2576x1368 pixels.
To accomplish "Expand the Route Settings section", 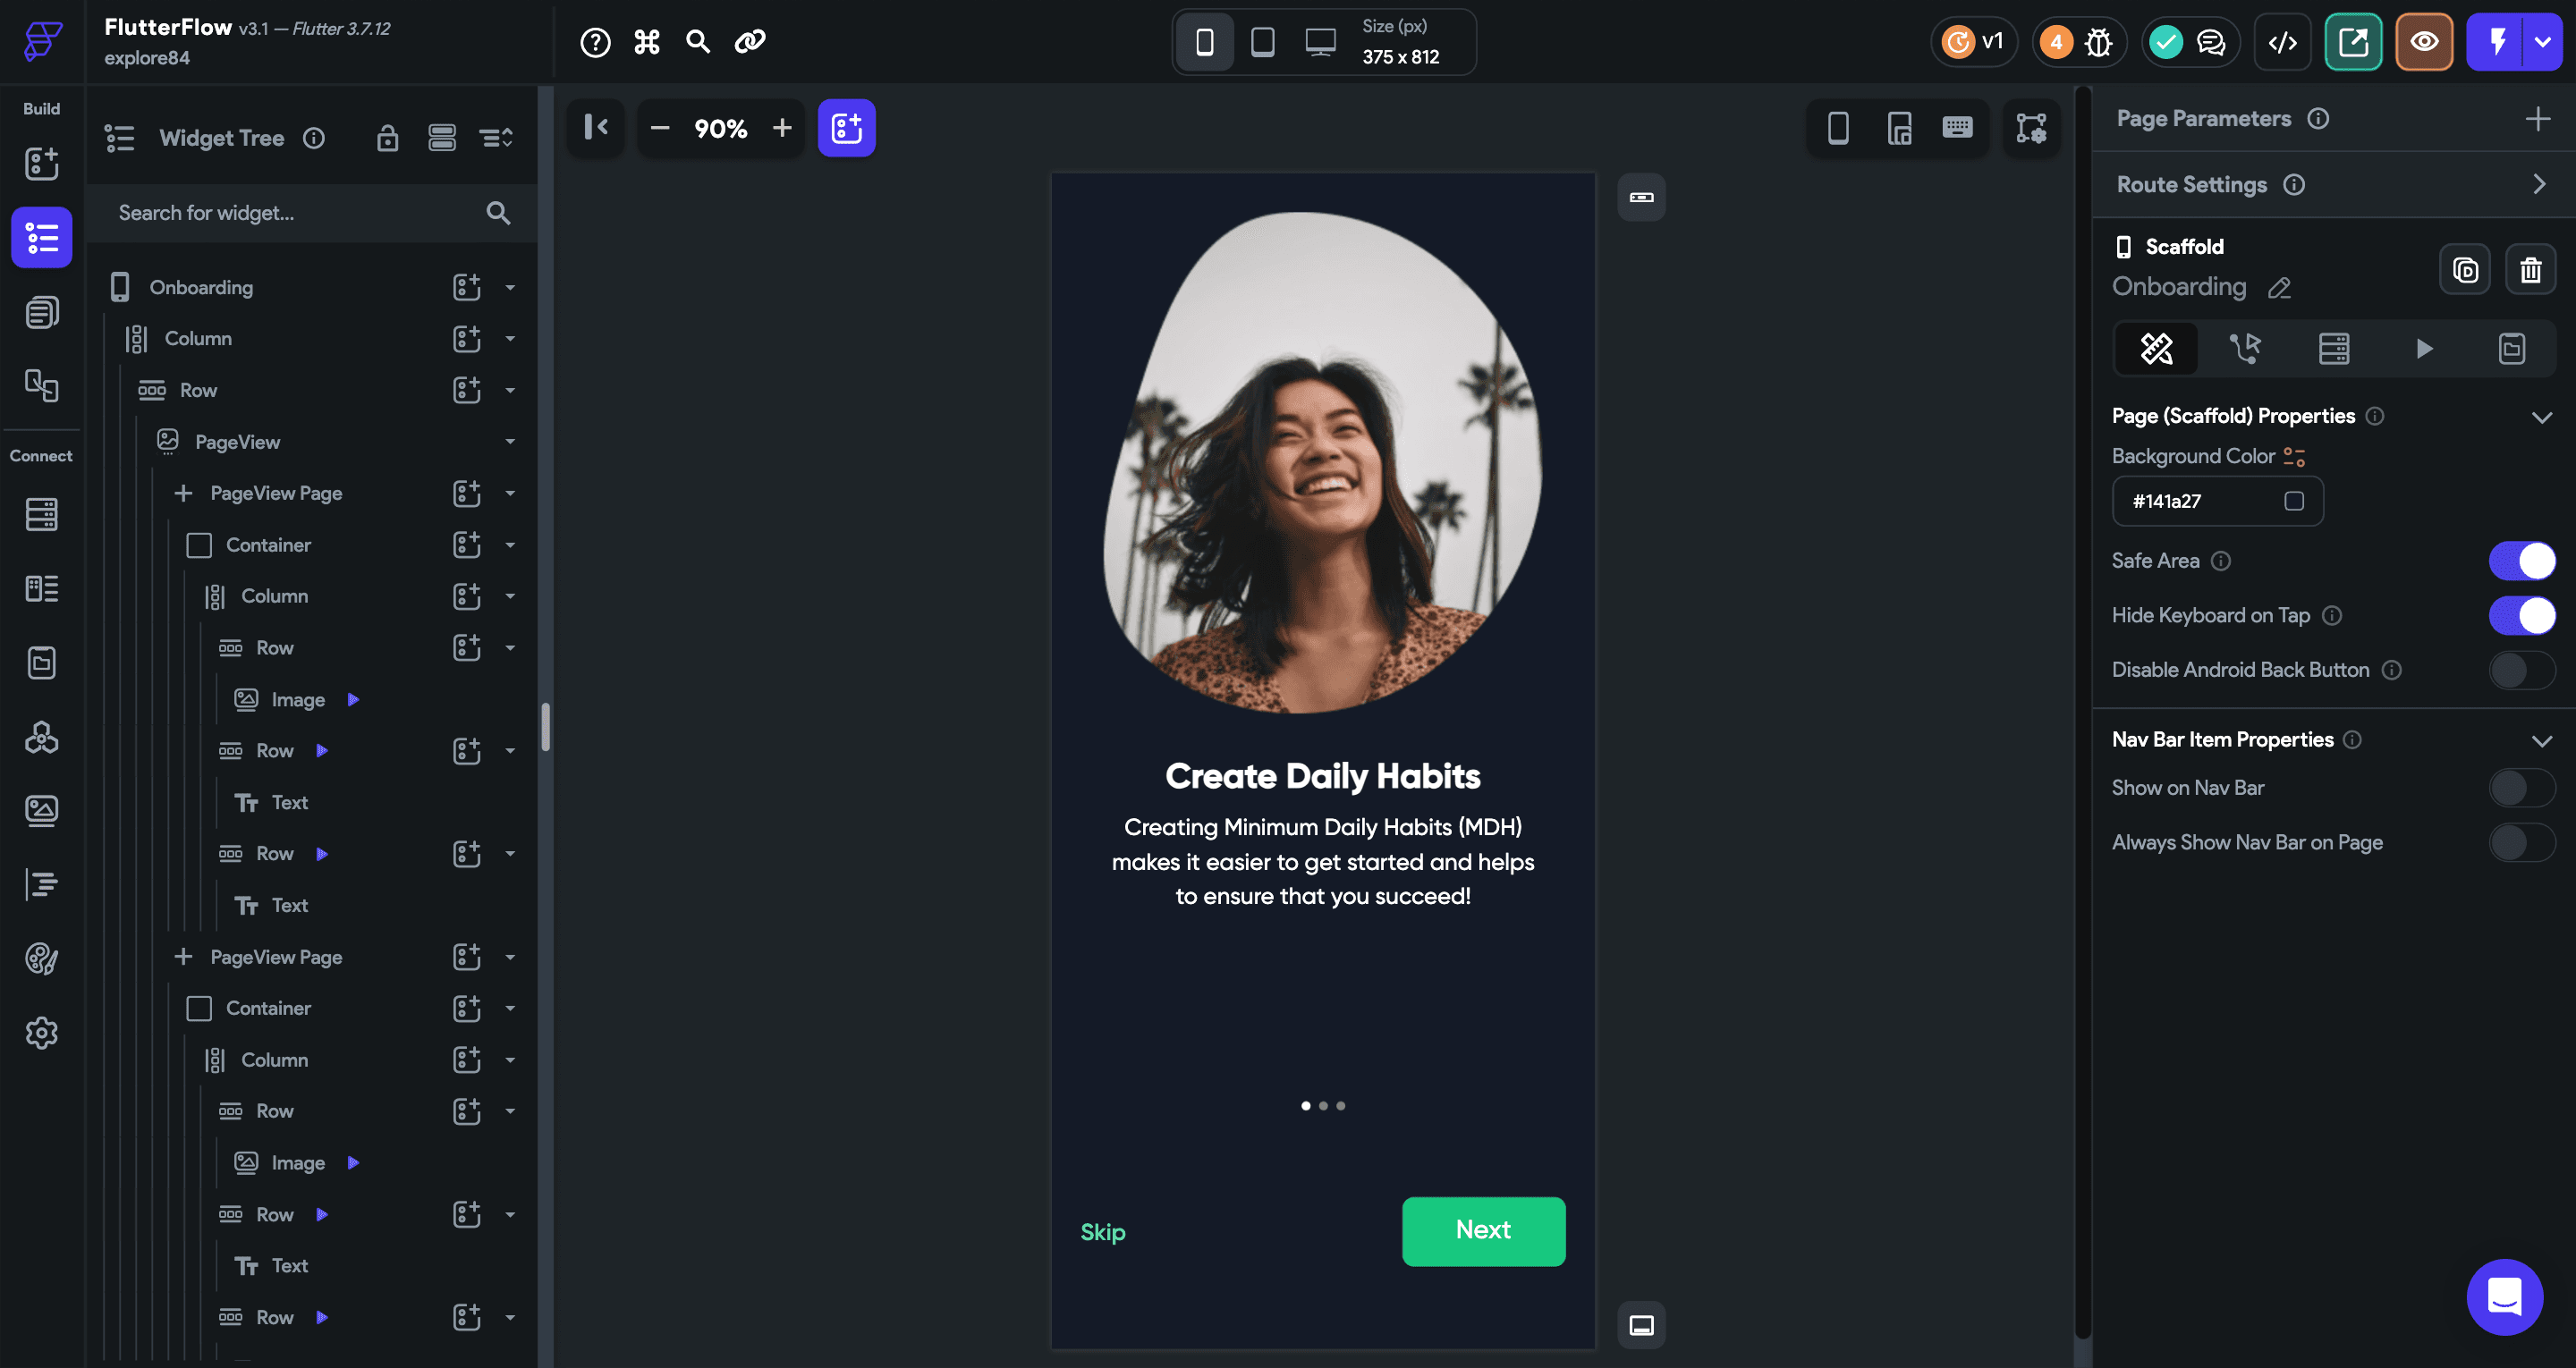I will 2538,184.
